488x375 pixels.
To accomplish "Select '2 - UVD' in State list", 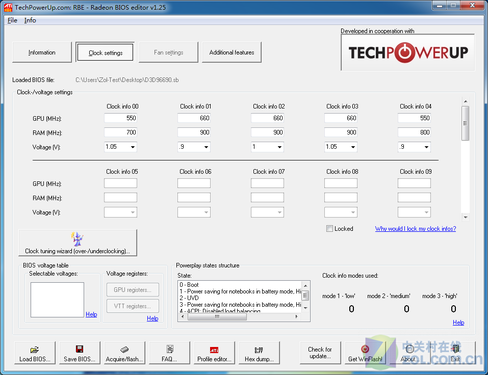I will [x=189, y=298].
